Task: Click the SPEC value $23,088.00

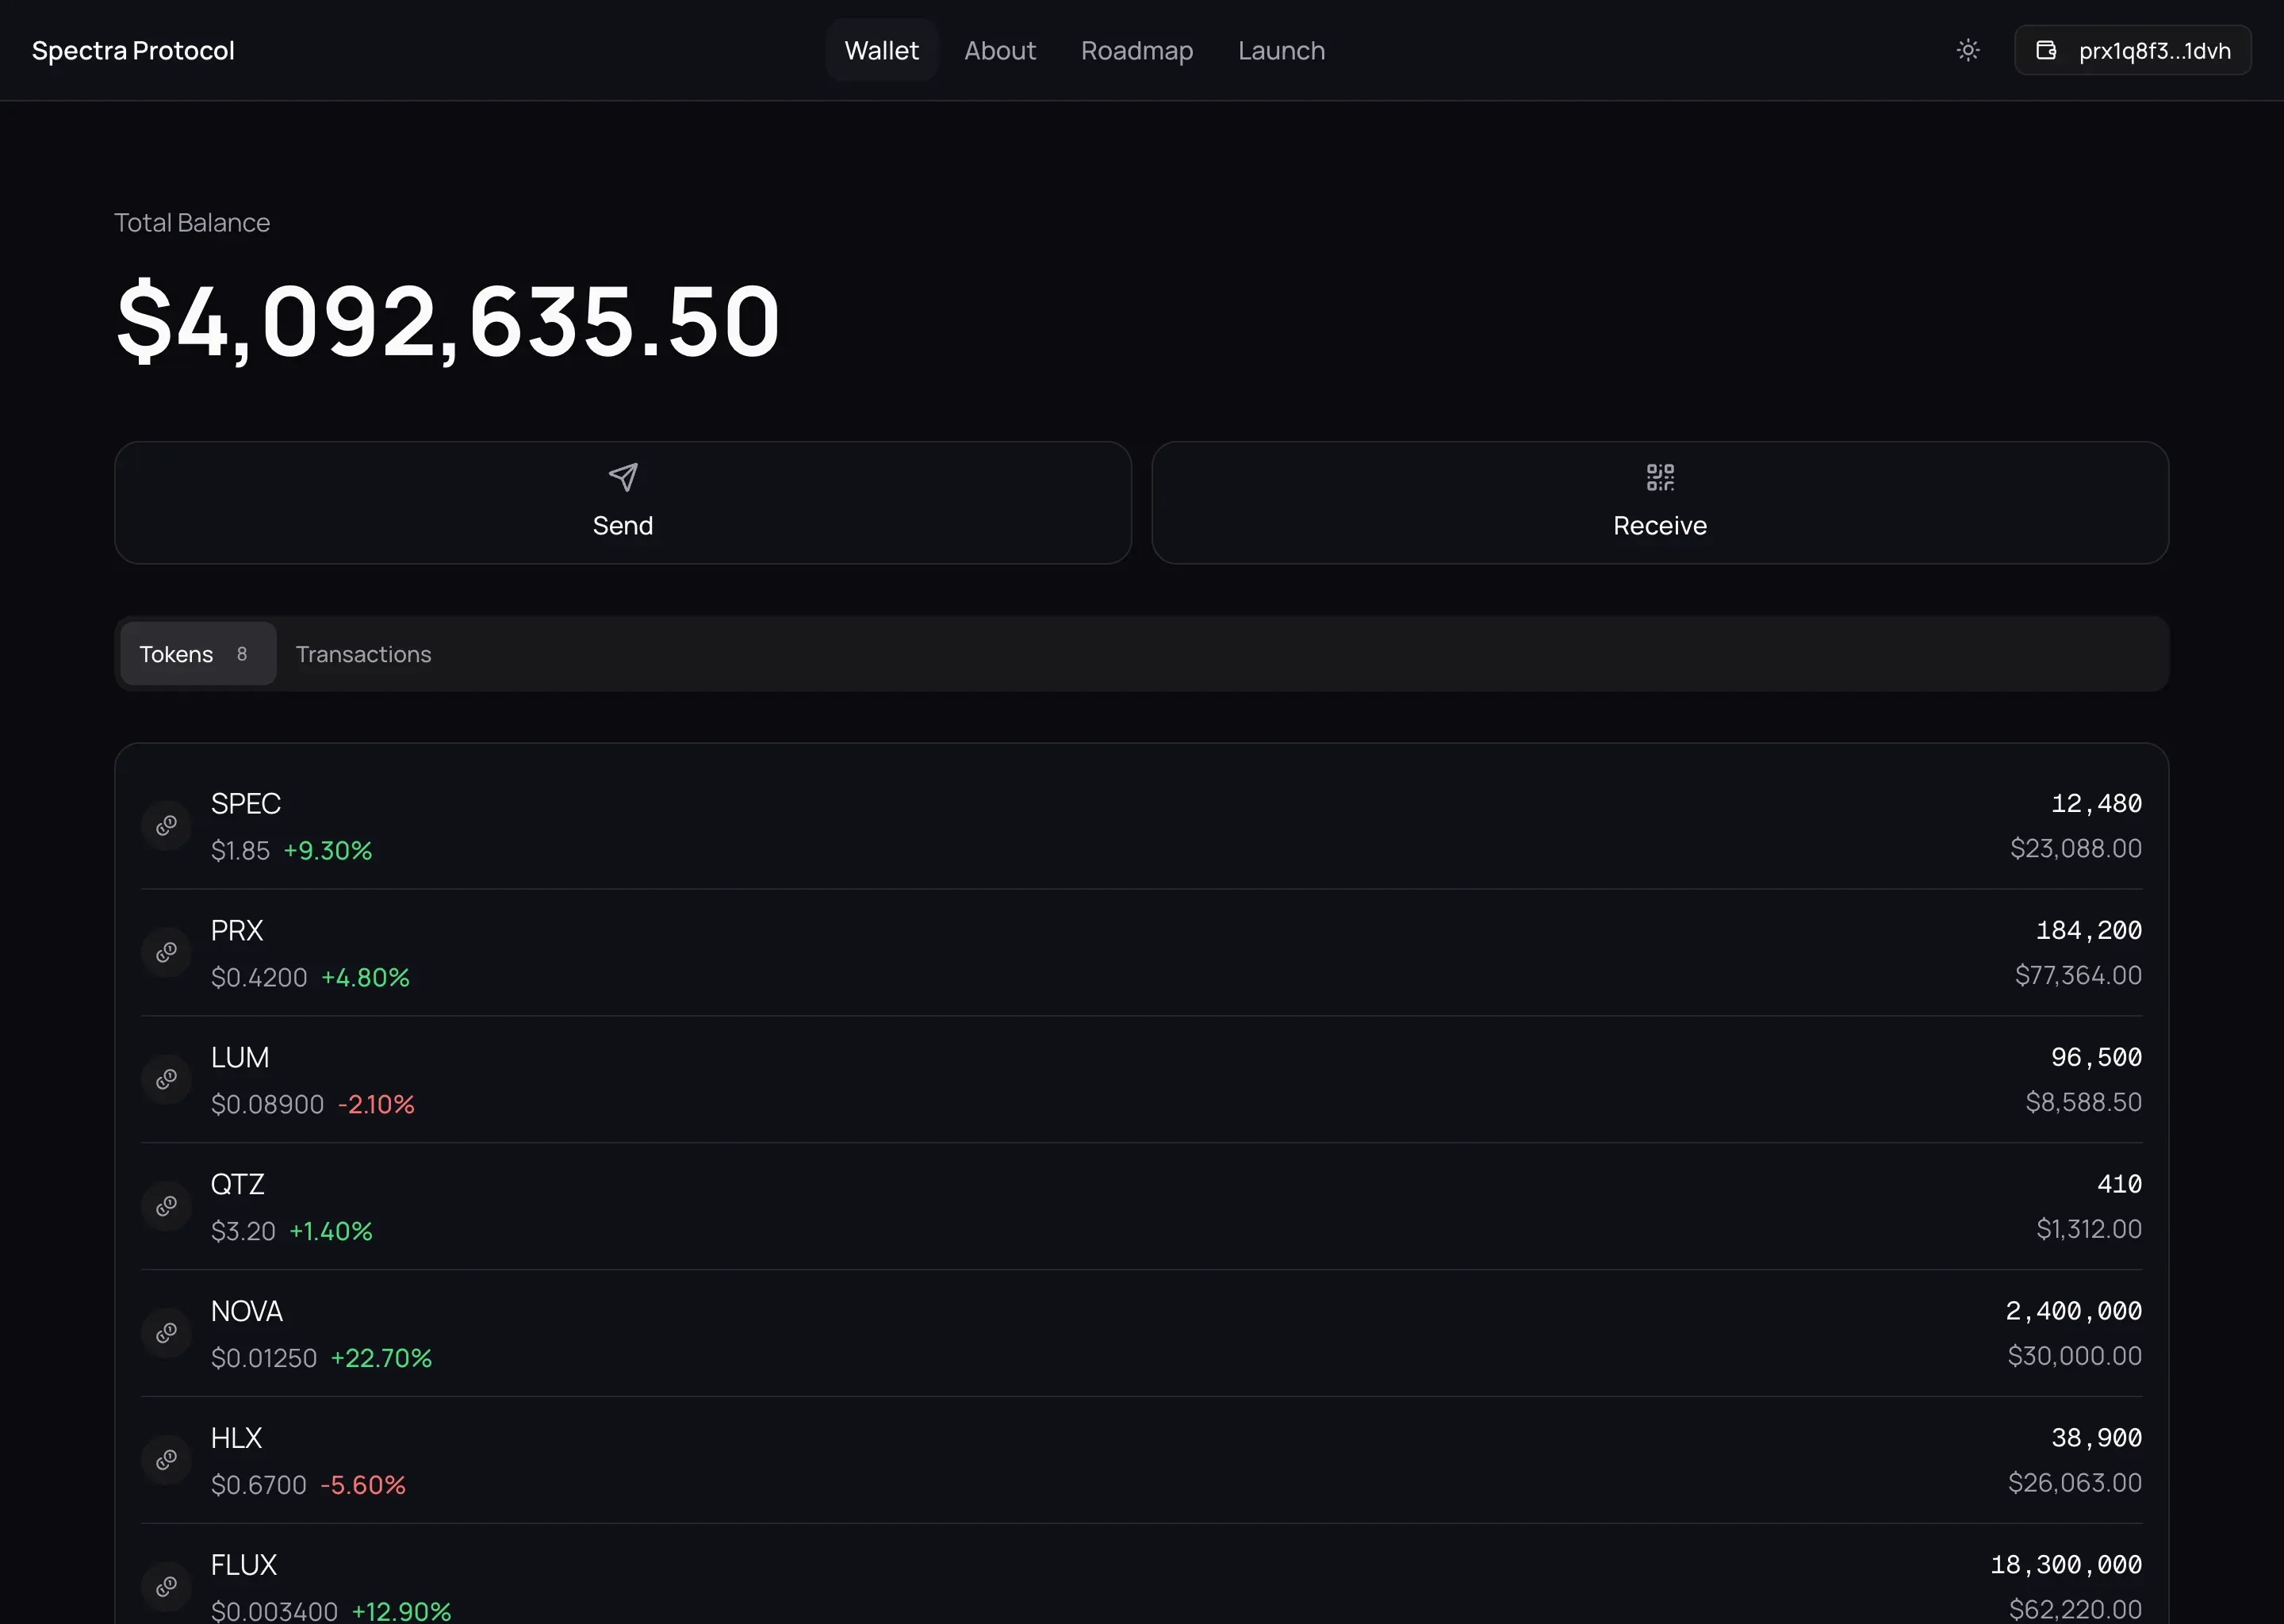Action: 2076,848
